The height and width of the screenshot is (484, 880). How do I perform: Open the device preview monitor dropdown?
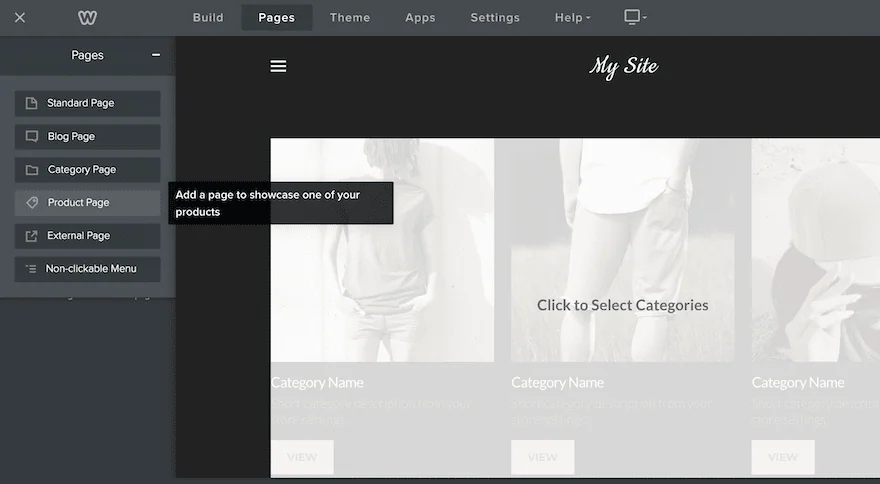(635, 17)
